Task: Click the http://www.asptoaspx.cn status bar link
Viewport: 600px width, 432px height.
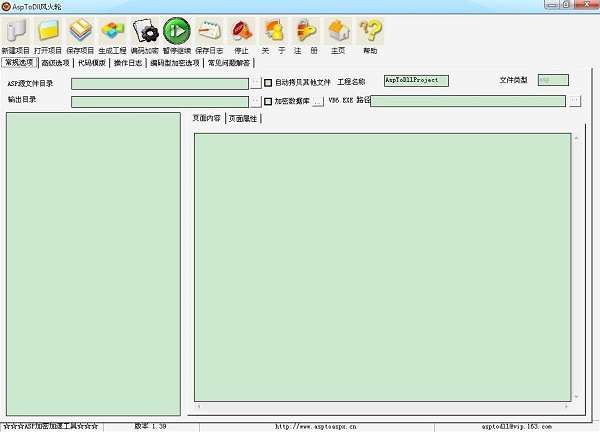Action: (x=316, y=426)
